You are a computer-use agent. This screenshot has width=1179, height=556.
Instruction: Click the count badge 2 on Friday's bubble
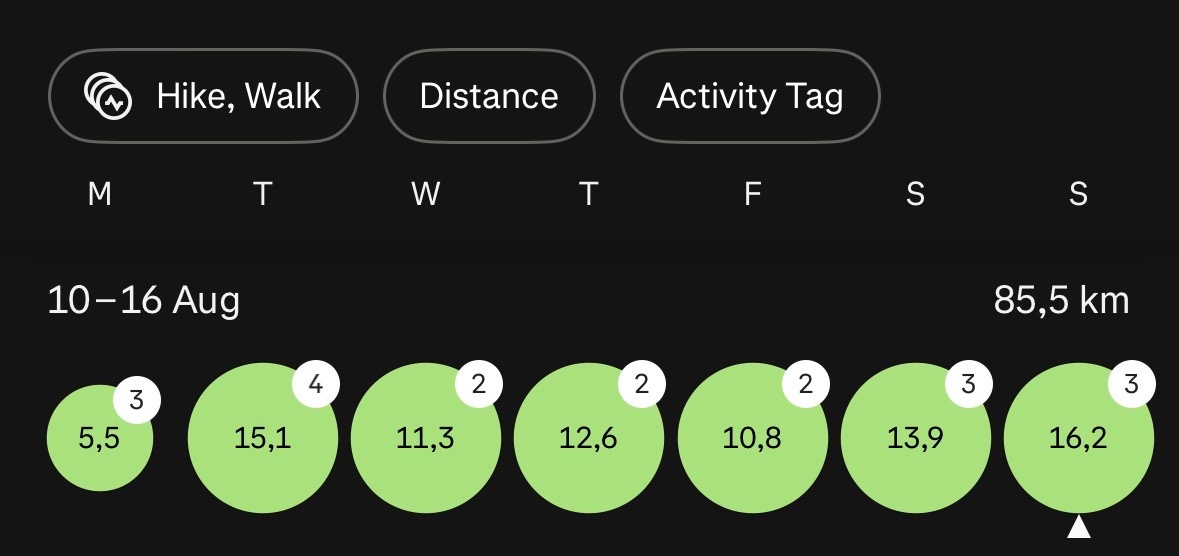806,384
